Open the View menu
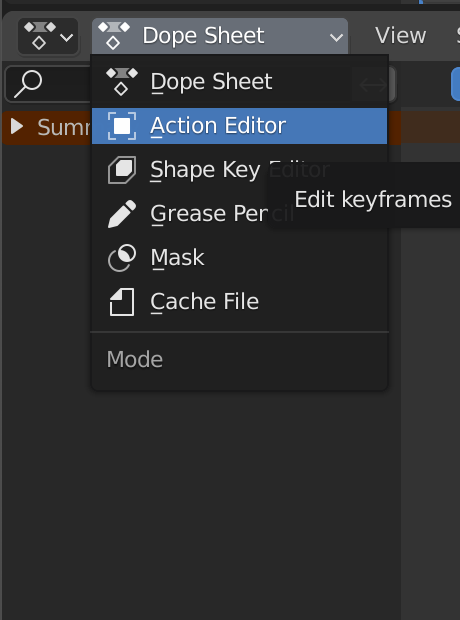This screenshot has width=460, height=620. (400, 36)
